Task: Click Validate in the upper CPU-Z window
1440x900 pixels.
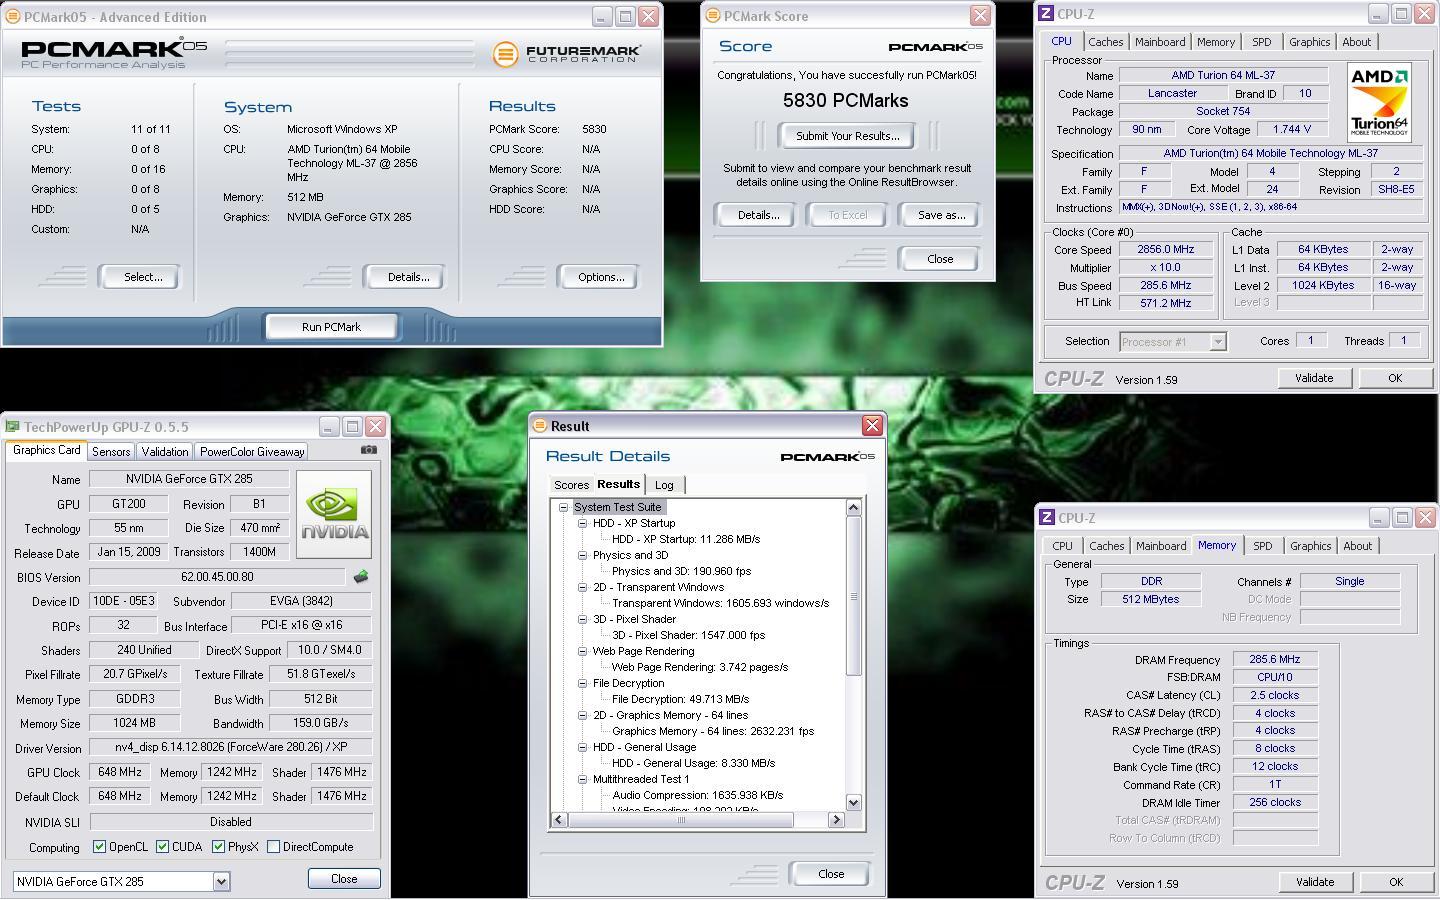Action: coord(1314,378)
